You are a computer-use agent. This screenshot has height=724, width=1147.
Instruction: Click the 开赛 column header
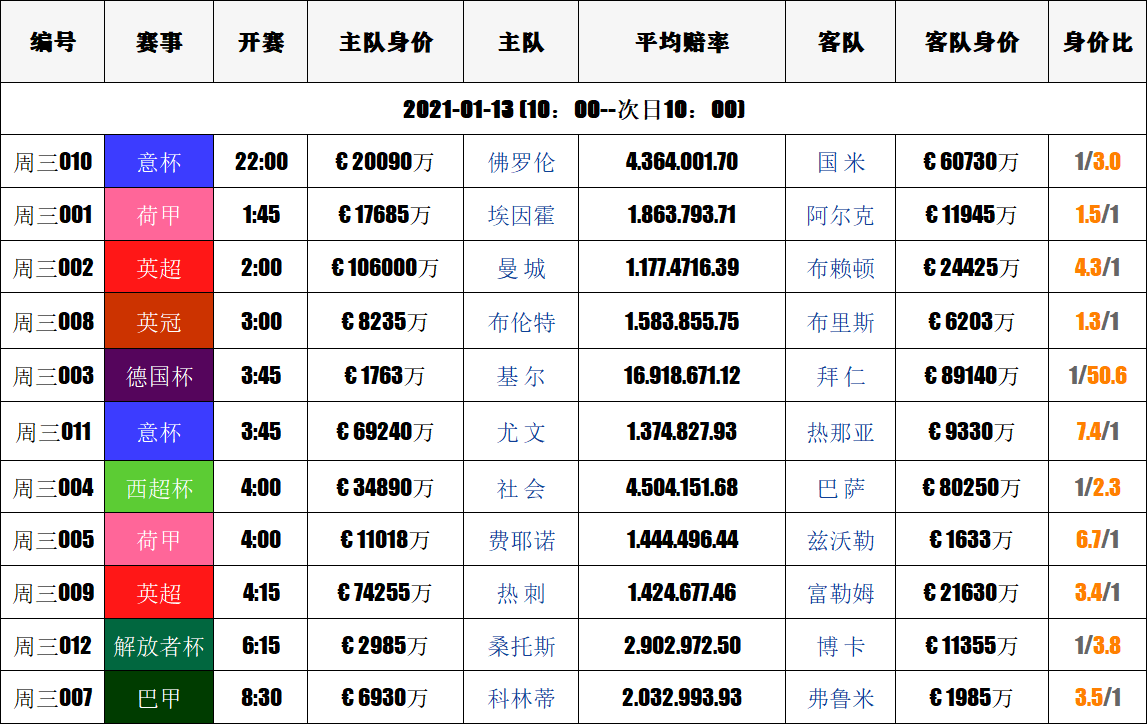(261, 42)
